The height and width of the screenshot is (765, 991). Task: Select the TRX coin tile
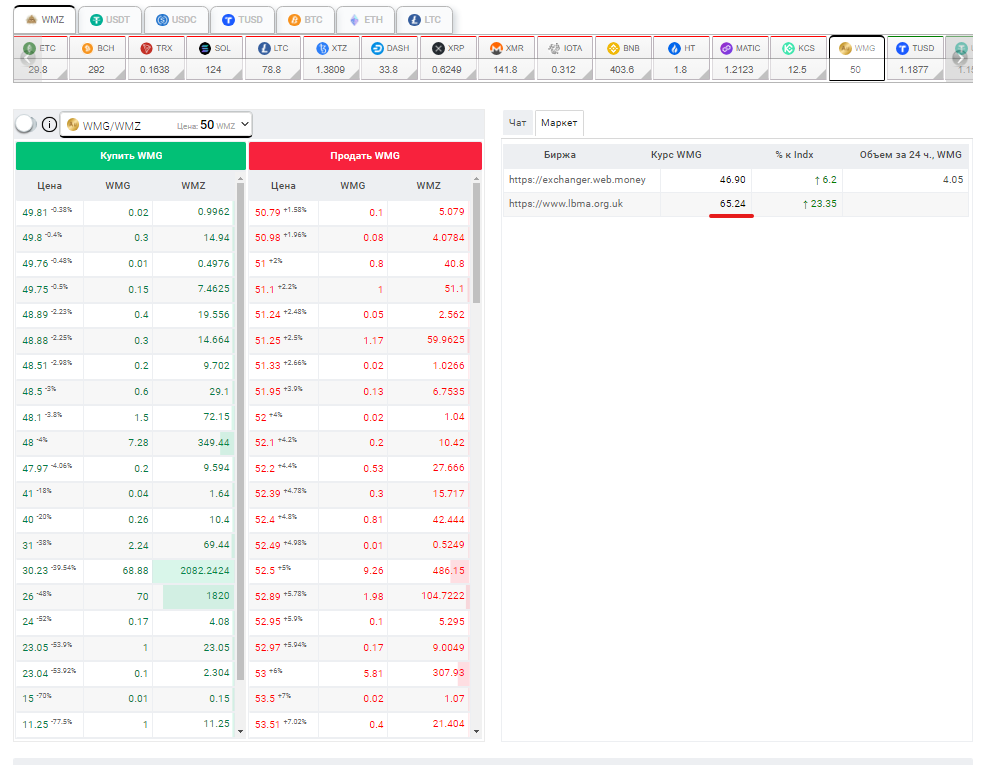(157, 59)
